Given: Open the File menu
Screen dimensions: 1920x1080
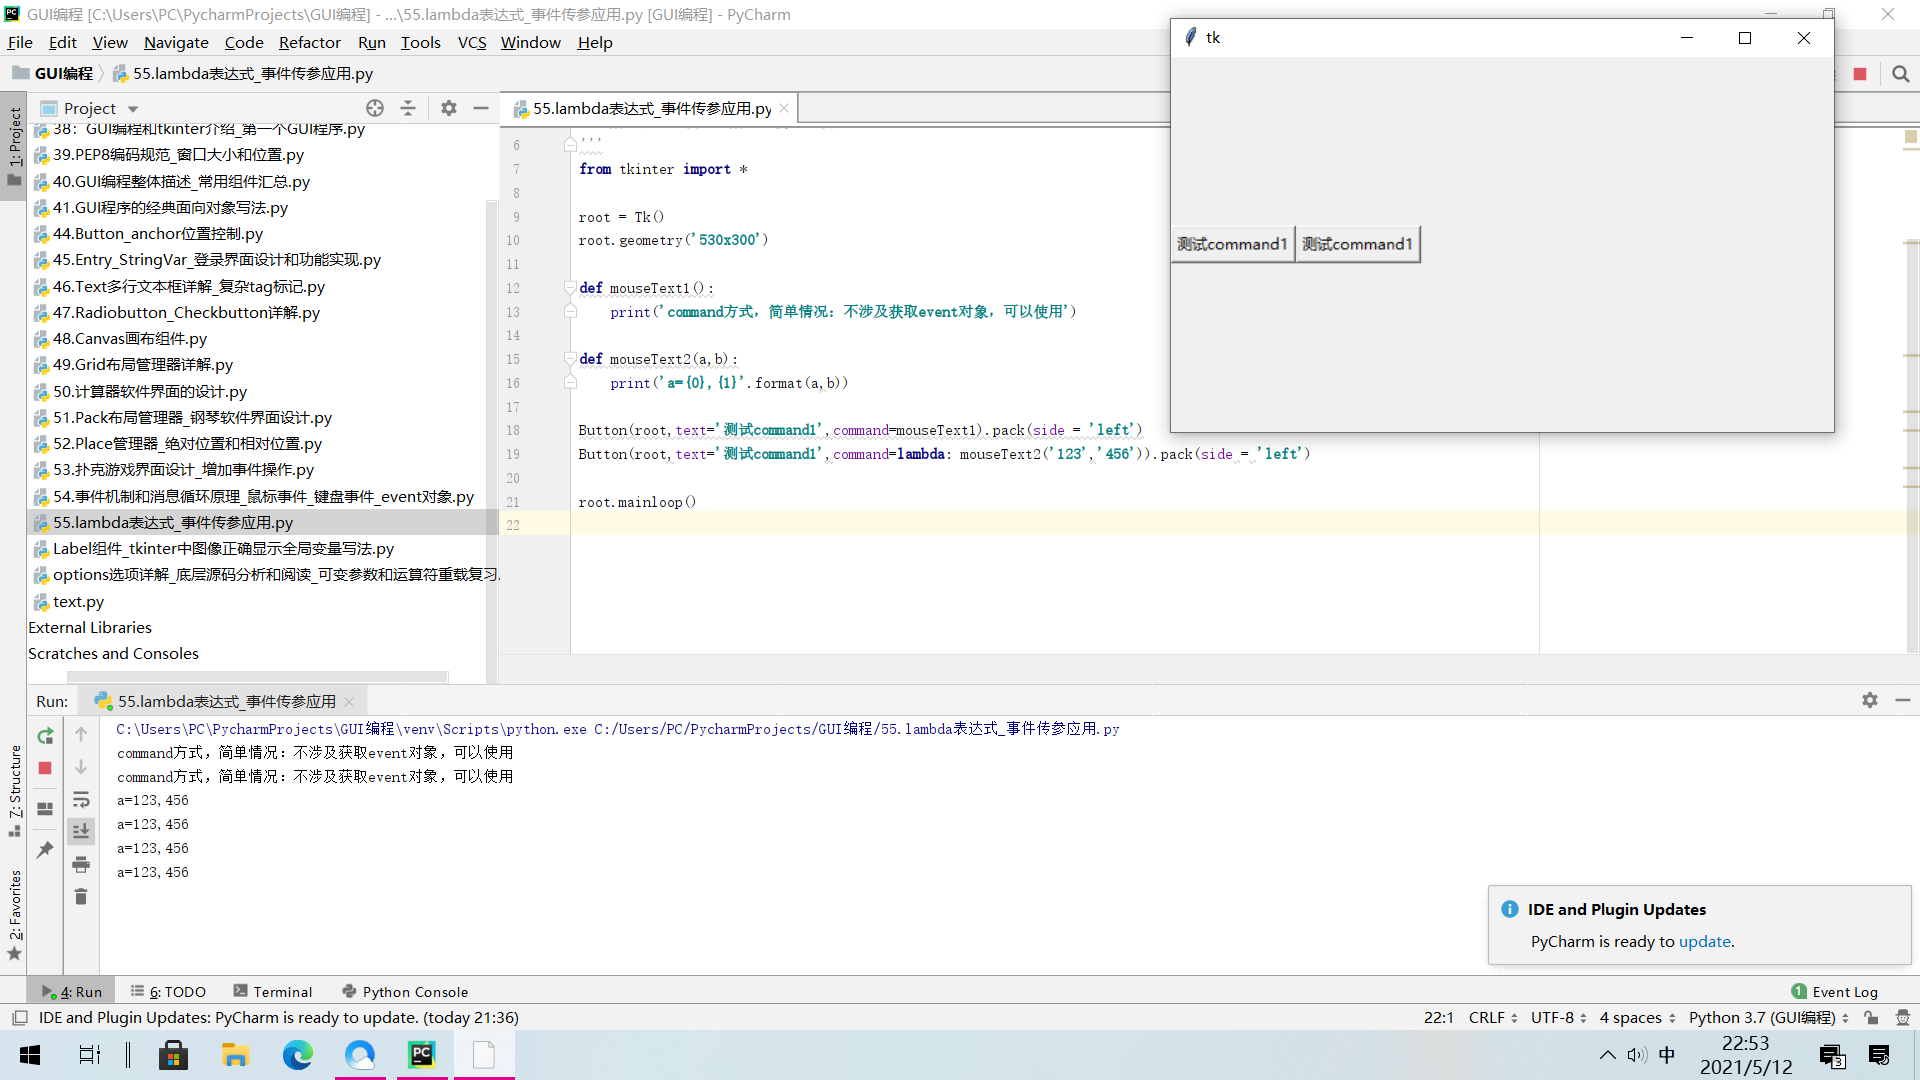Looking at the screenshot, I should pos(20,42).
